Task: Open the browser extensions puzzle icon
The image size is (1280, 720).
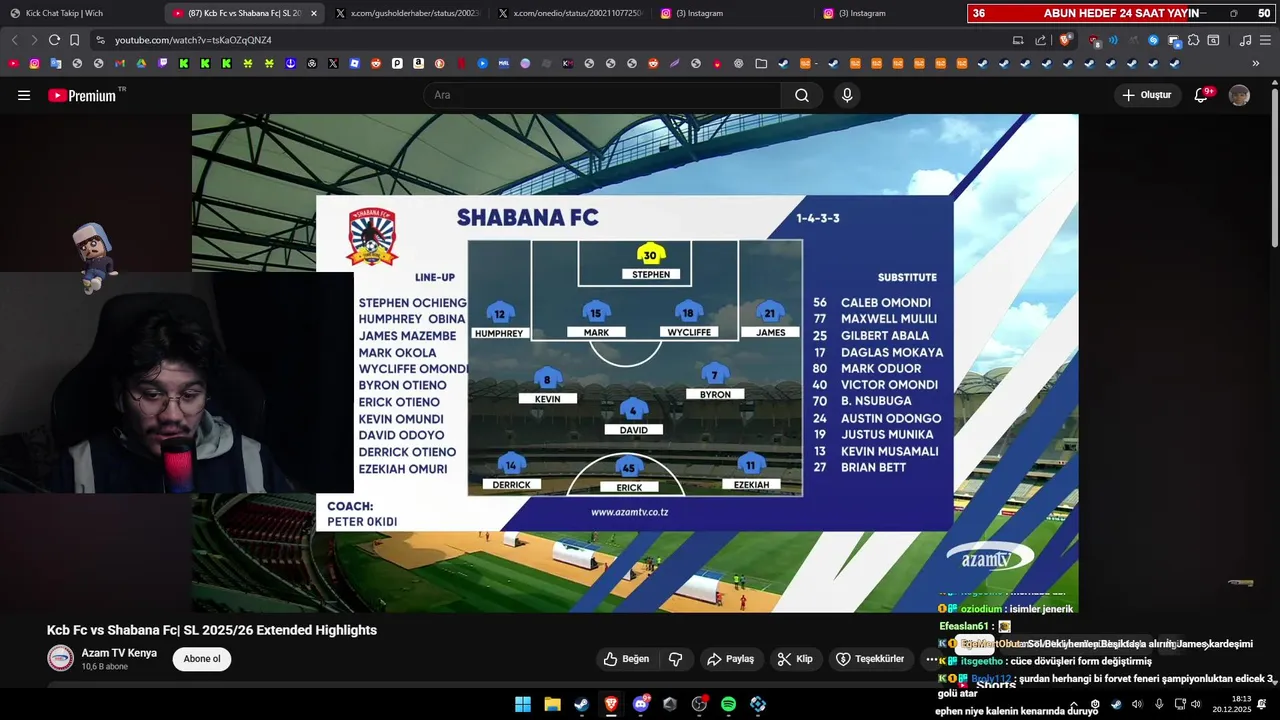Action: pos(1194,40)
